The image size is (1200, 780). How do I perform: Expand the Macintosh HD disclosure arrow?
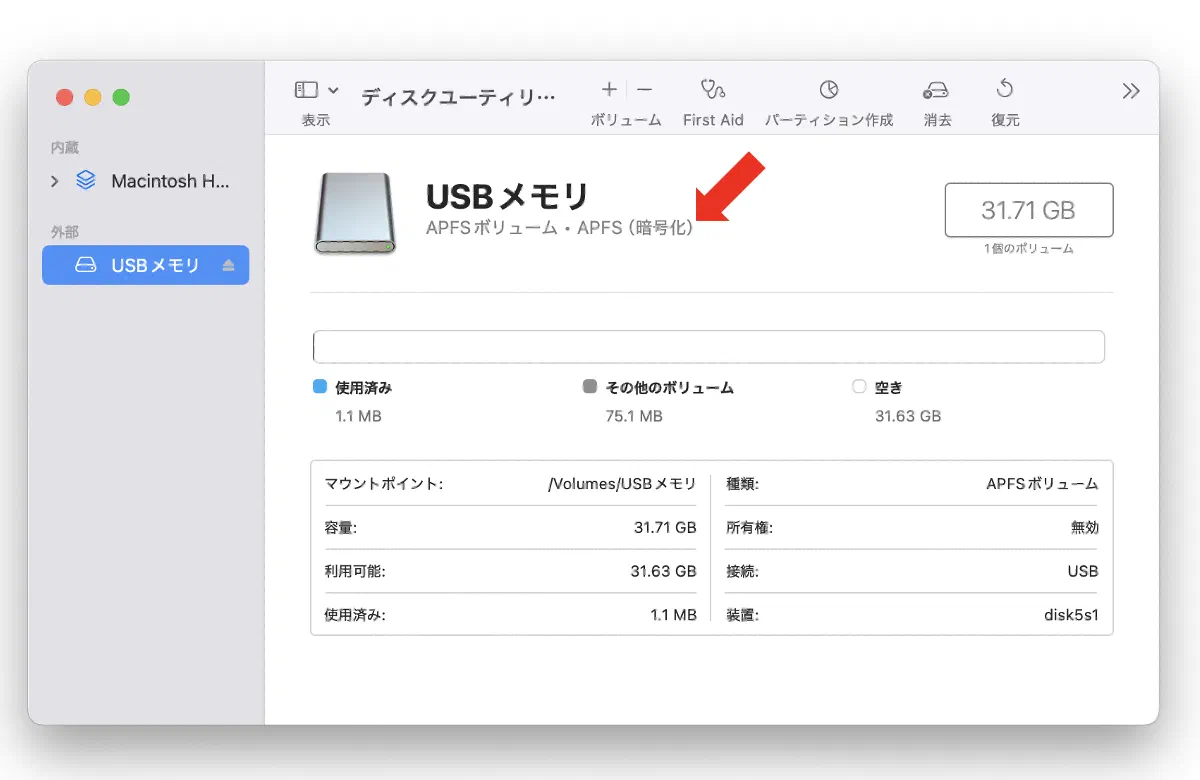pos(55,182)
